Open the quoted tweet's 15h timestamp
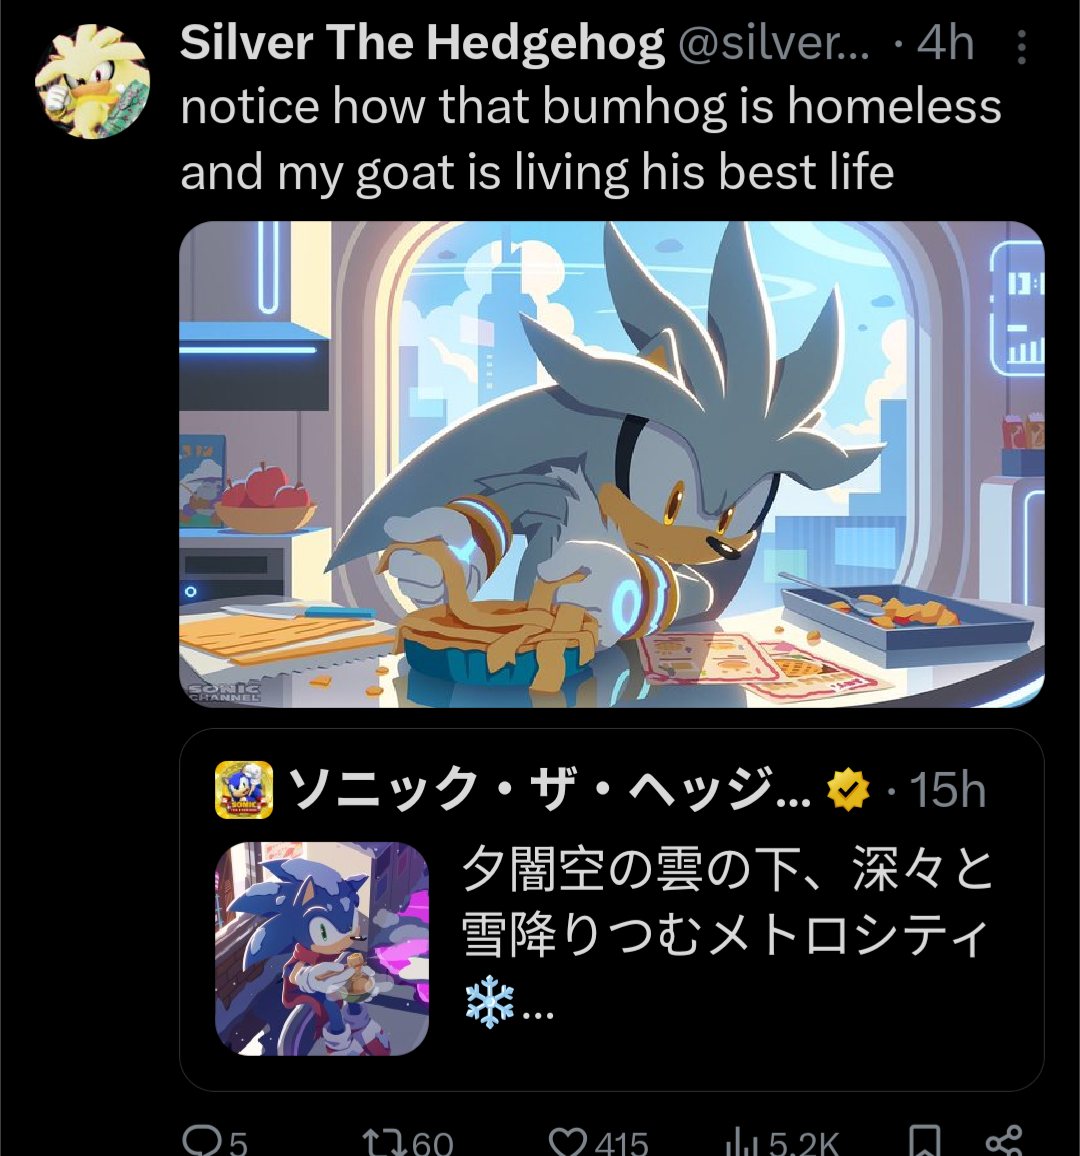Viewport: 1080px width, 1156px height. pyautogui.click(x=947, y=790)
